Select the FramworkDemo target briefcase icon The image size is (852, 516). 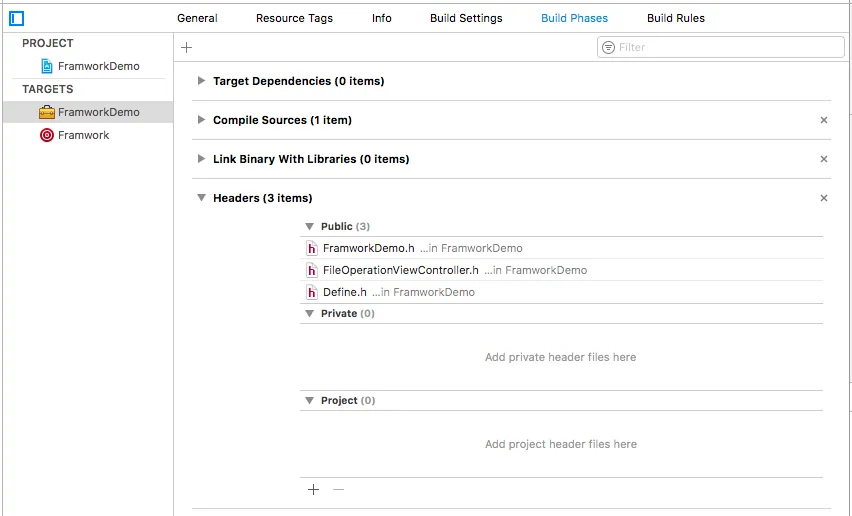tap(47, 112)
